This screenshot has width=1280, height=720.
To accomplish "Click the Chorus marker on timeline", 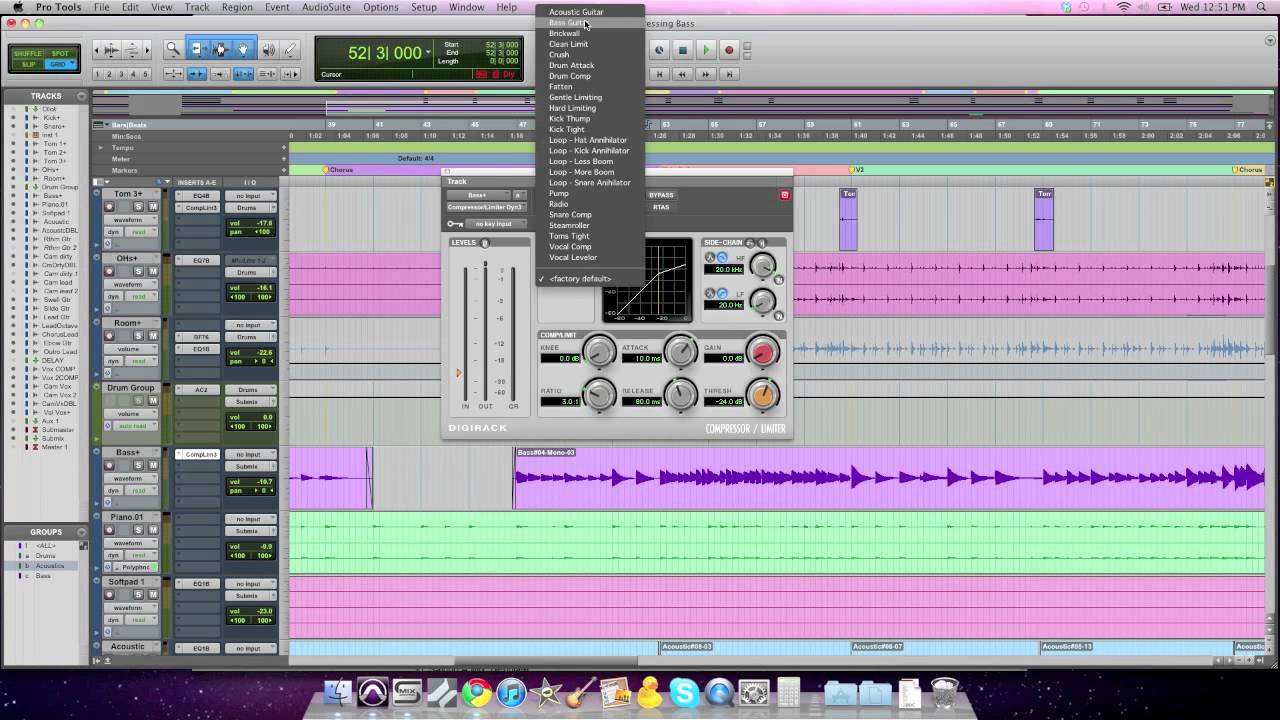I will click(x=337, y=170).
